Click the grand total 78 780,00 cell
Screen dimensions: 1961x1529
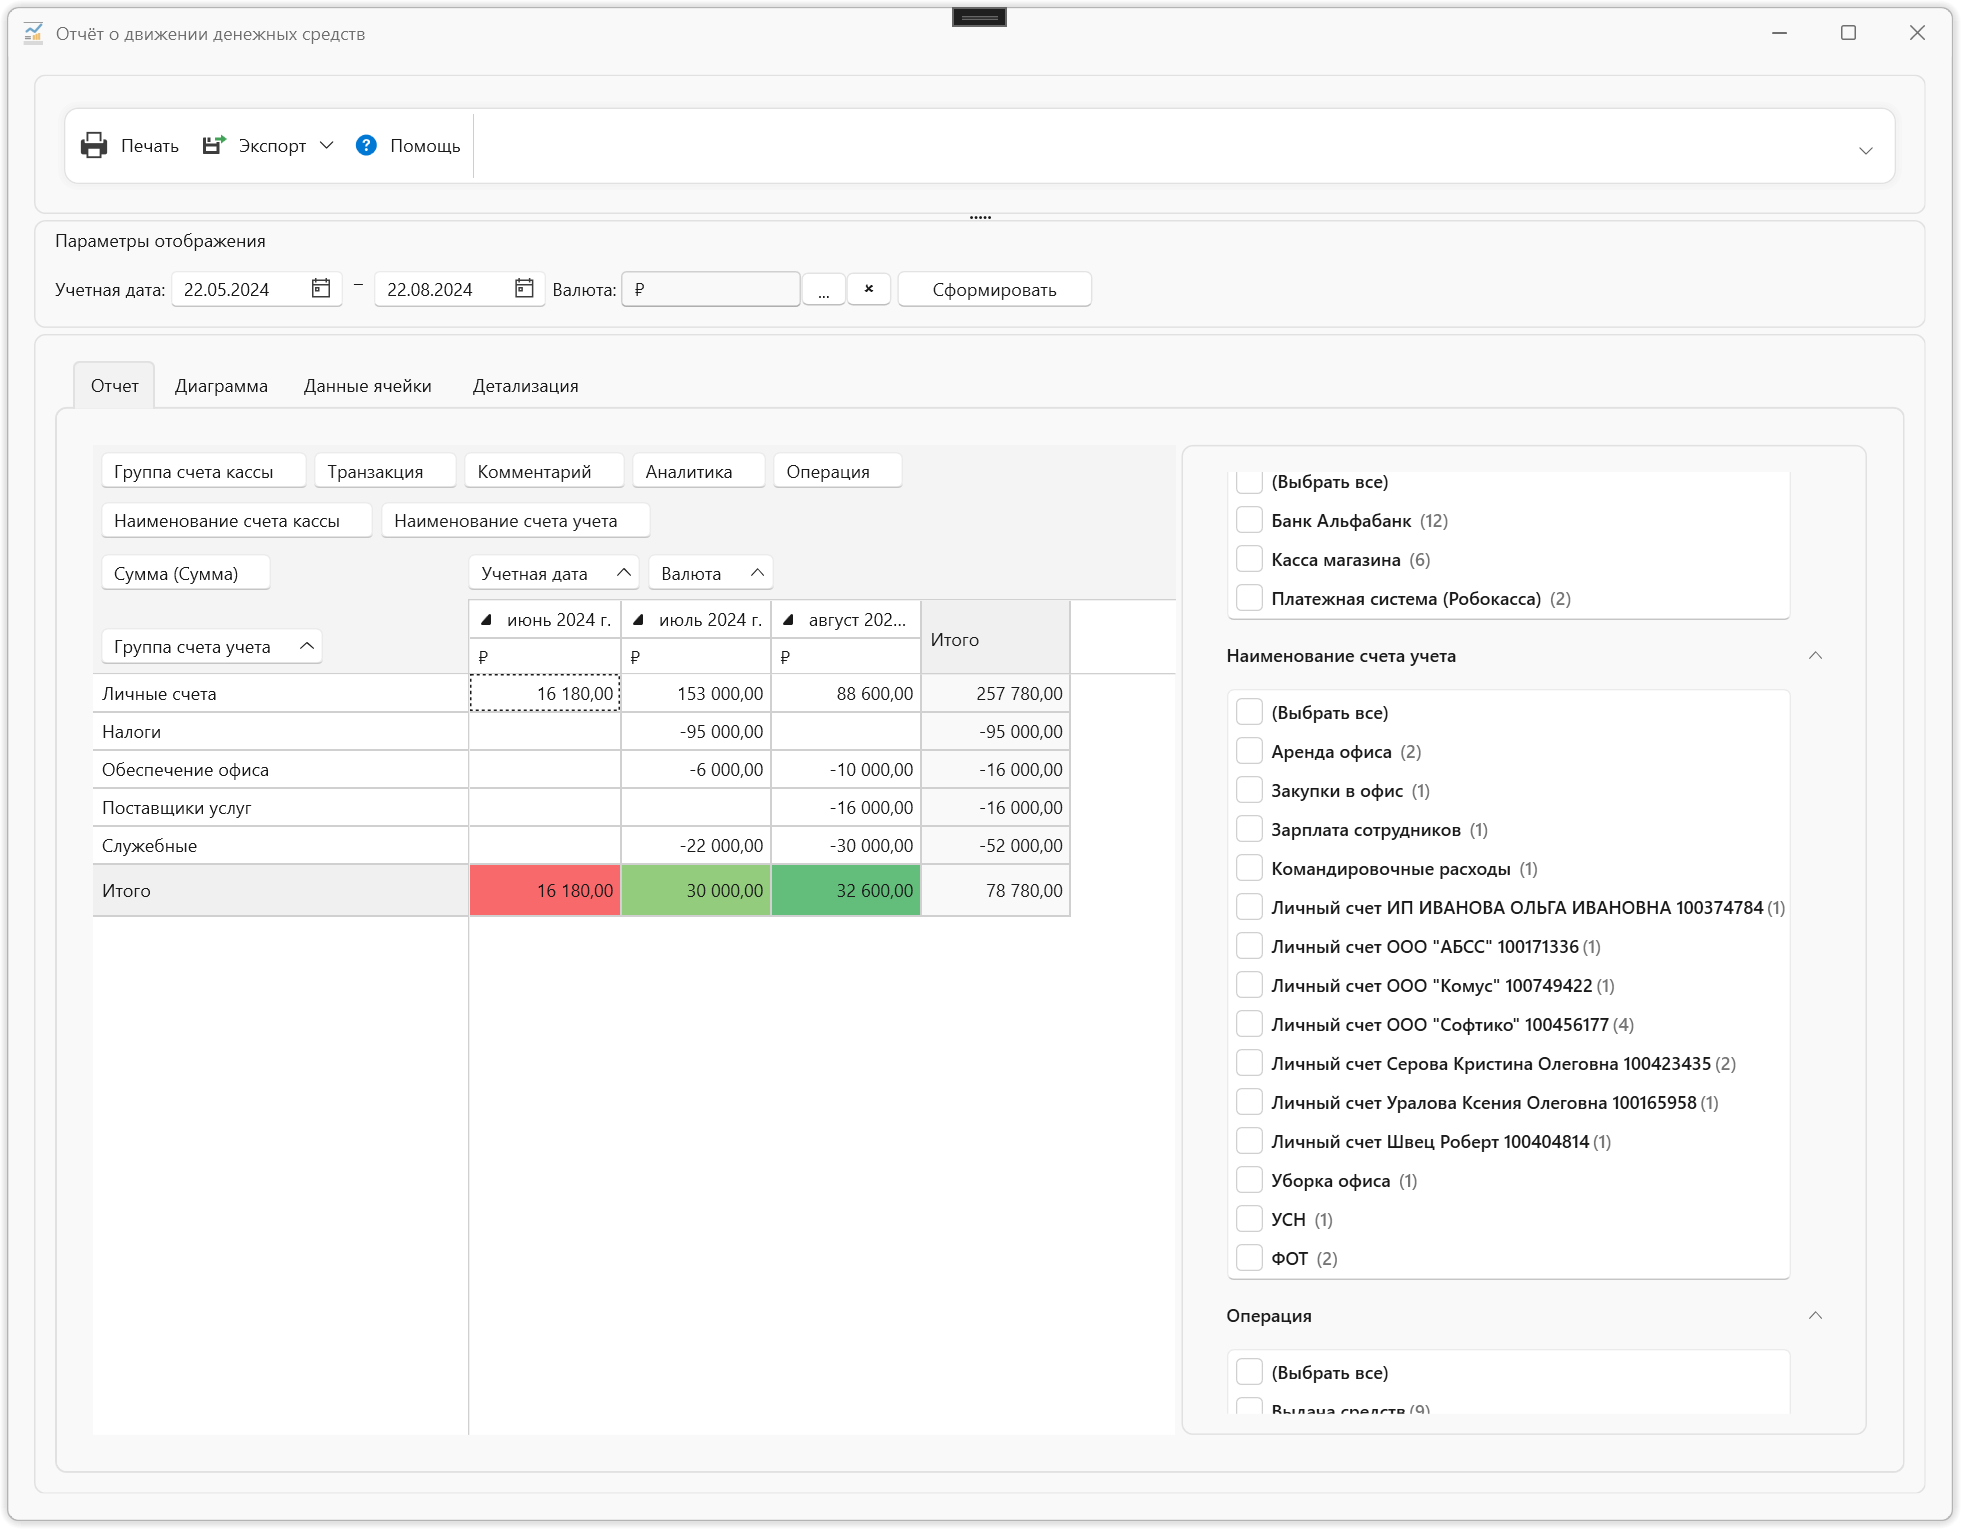coord(996,890)
